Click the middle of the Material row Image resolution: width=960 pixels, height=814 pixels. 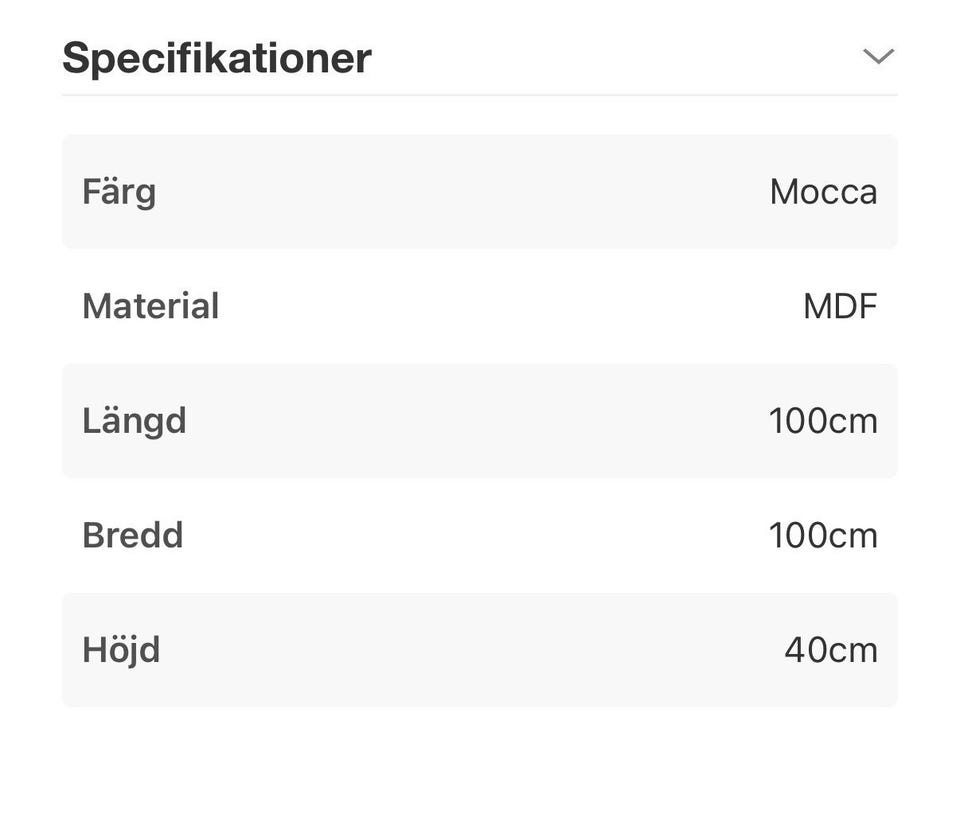click(480, 306)
